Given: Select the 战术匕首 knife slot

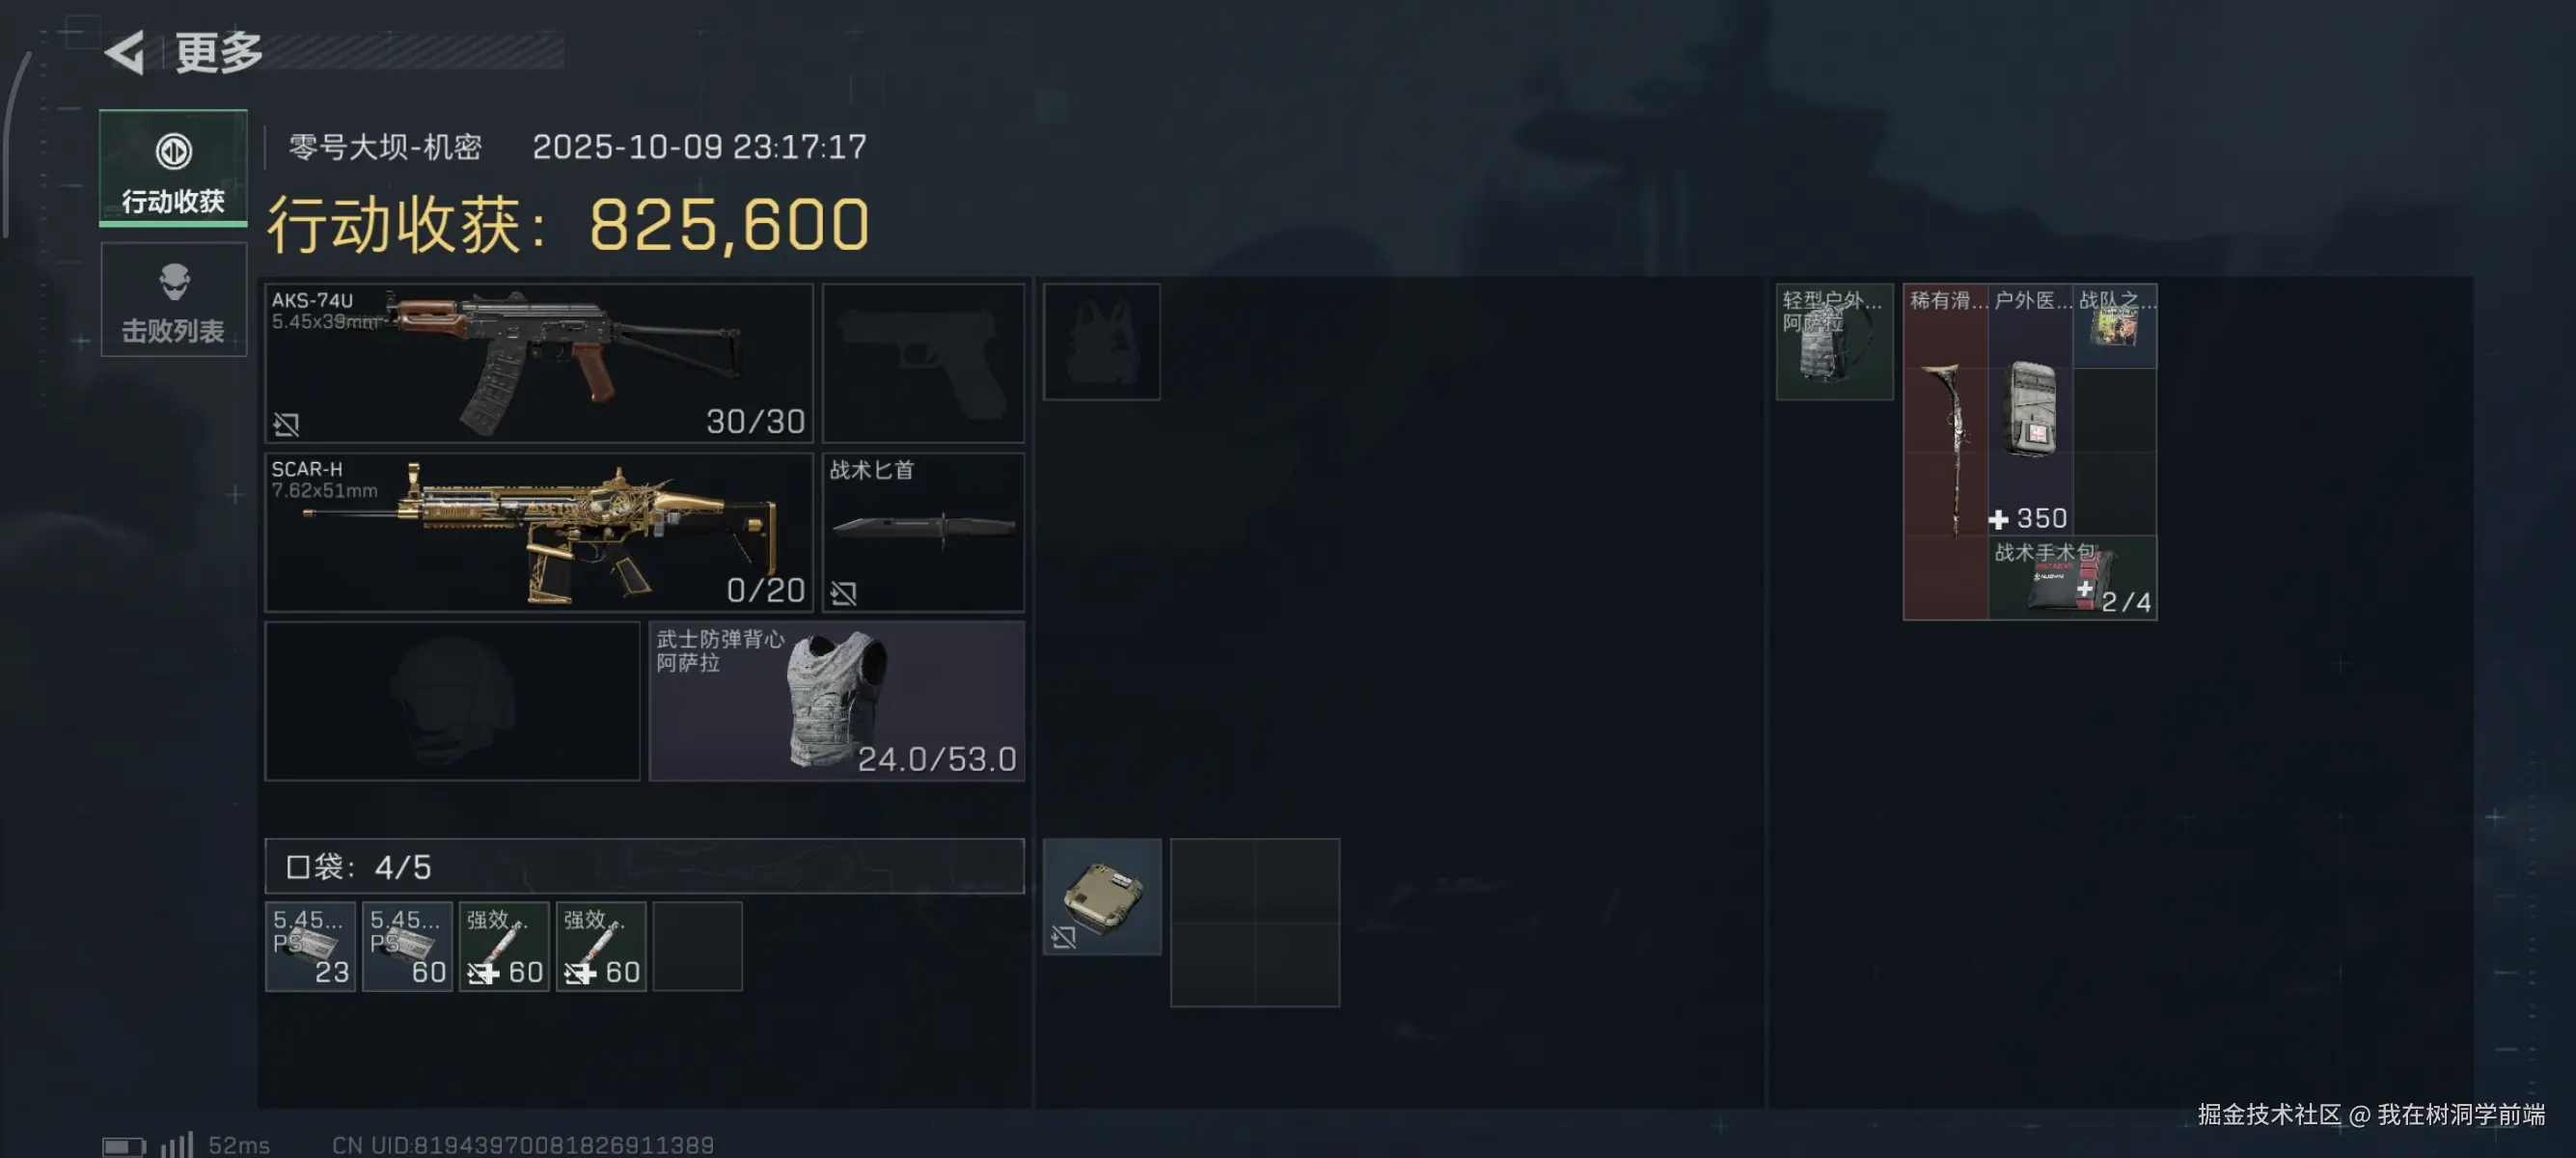Looking at the screenshot, I should 923,532.
